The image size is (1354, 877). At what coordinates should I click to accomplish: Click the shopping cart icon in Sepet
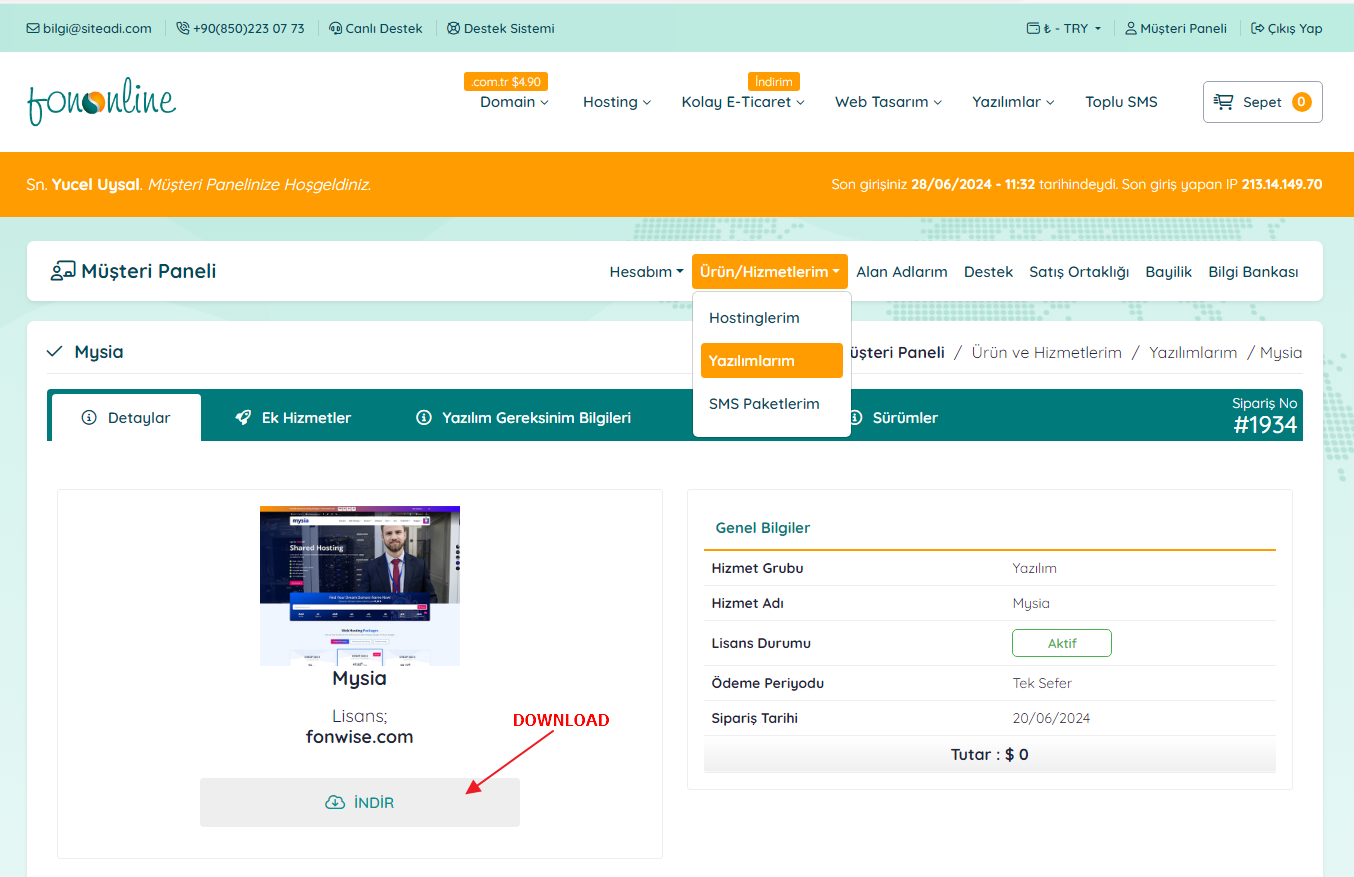click(x=1223, y=101)
